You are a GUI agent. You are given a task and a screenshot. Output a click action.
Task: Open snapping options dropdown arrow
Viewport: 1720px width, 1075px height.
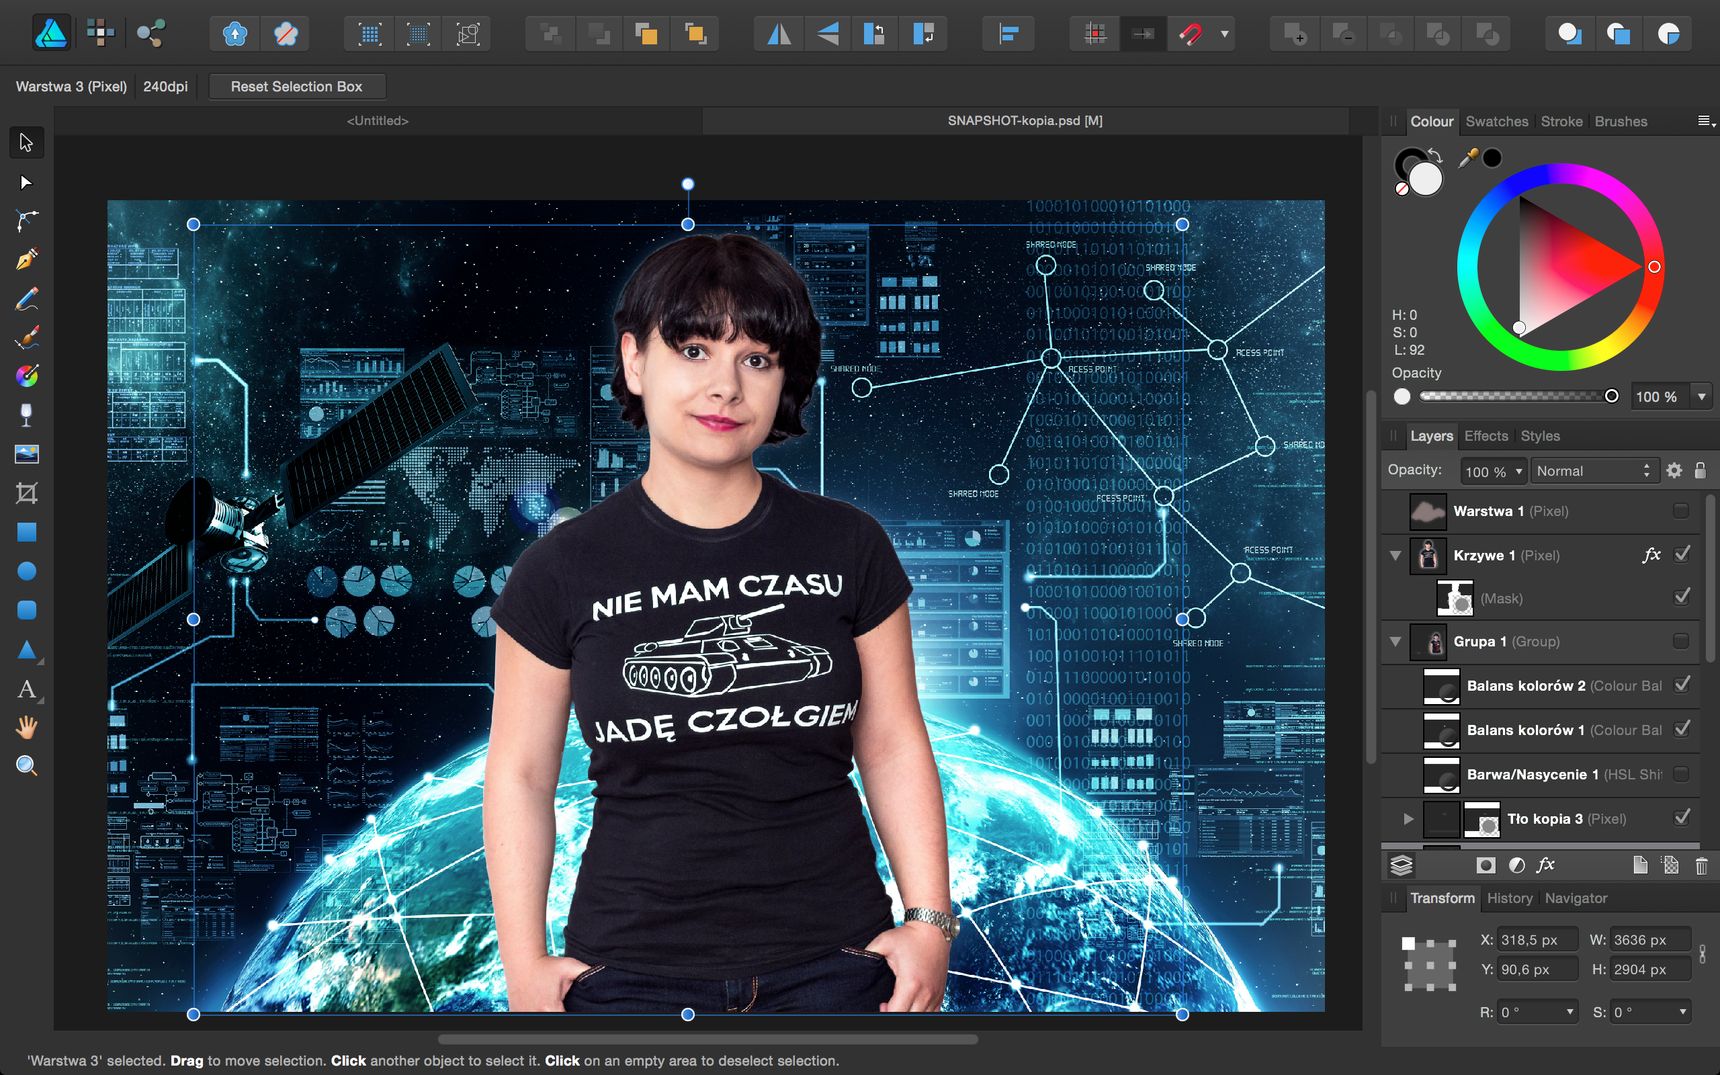coord(1225,34)
